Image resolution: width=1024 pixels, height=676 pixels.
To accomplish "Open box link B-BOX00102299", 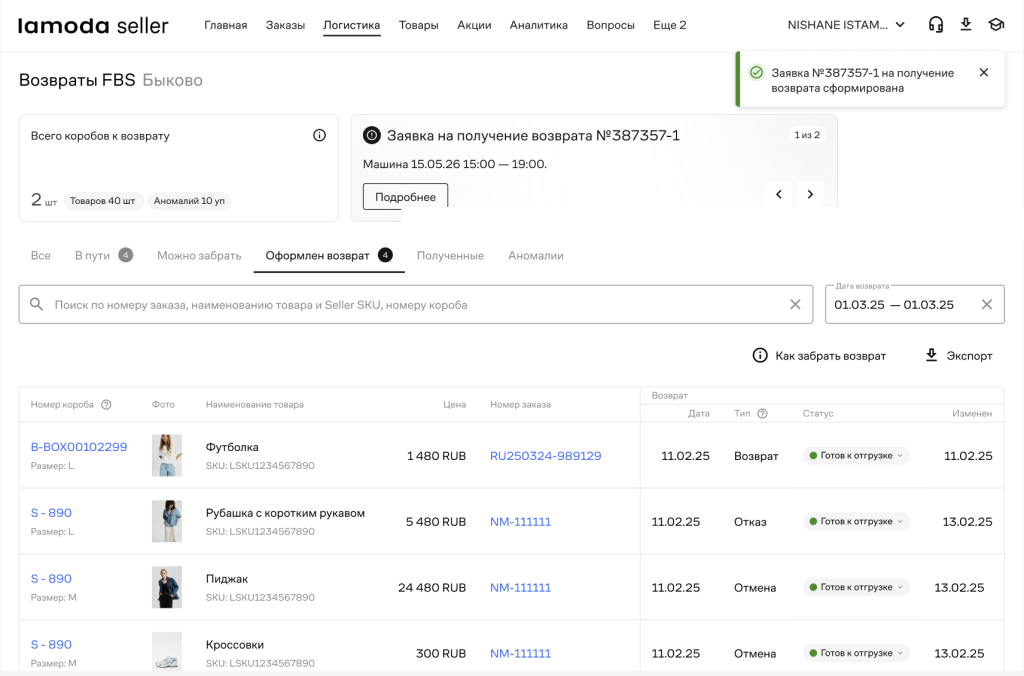I will coord(79,447).
